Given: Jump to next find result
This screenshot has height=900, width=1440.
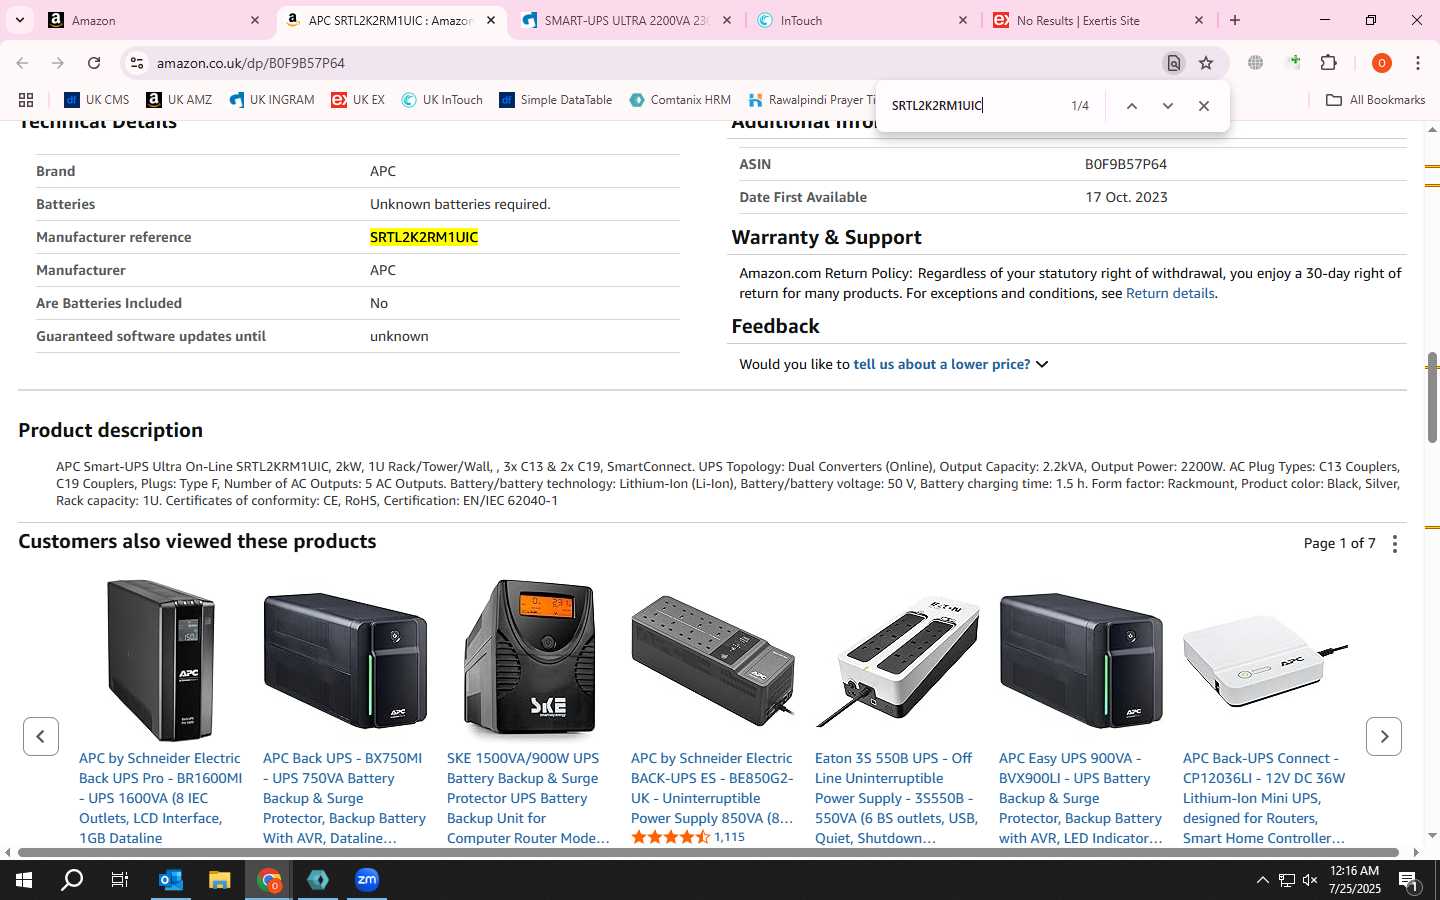Looking at the screenshot, I should pyautogui.click(x=1167, y=106).
